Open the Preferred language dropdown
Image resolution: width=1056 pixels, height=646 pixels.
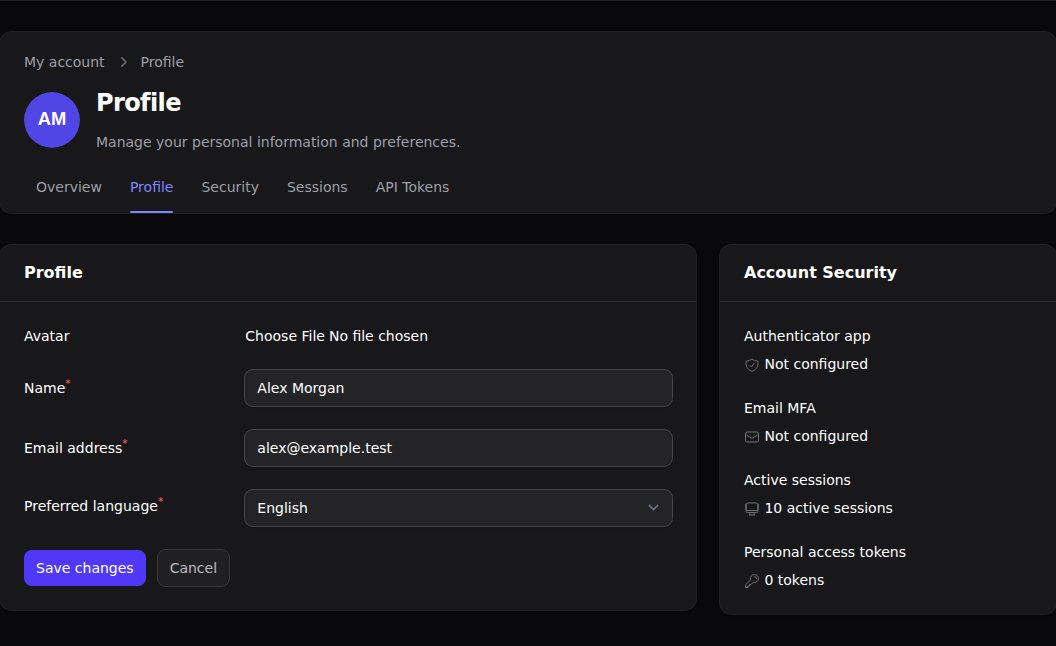pyautogui.click(x=458, y=508)
